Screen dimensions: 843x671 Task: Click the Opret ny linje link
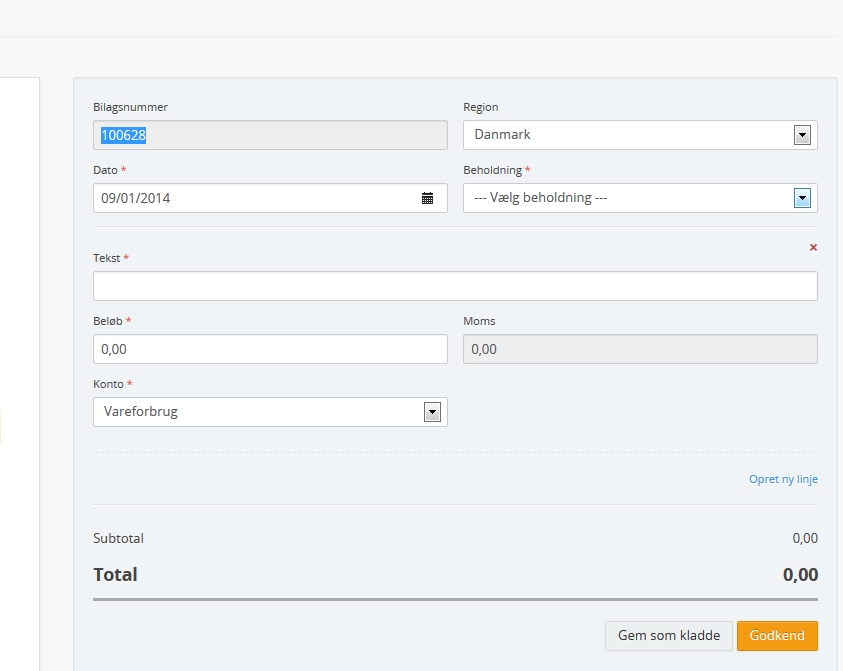[783, 479]
